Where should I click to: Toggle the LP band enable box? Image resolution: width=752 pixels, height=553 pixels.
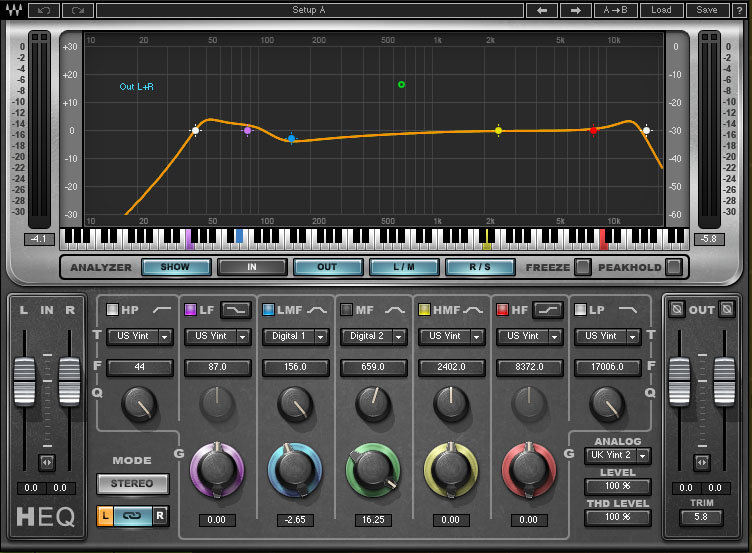580,310
